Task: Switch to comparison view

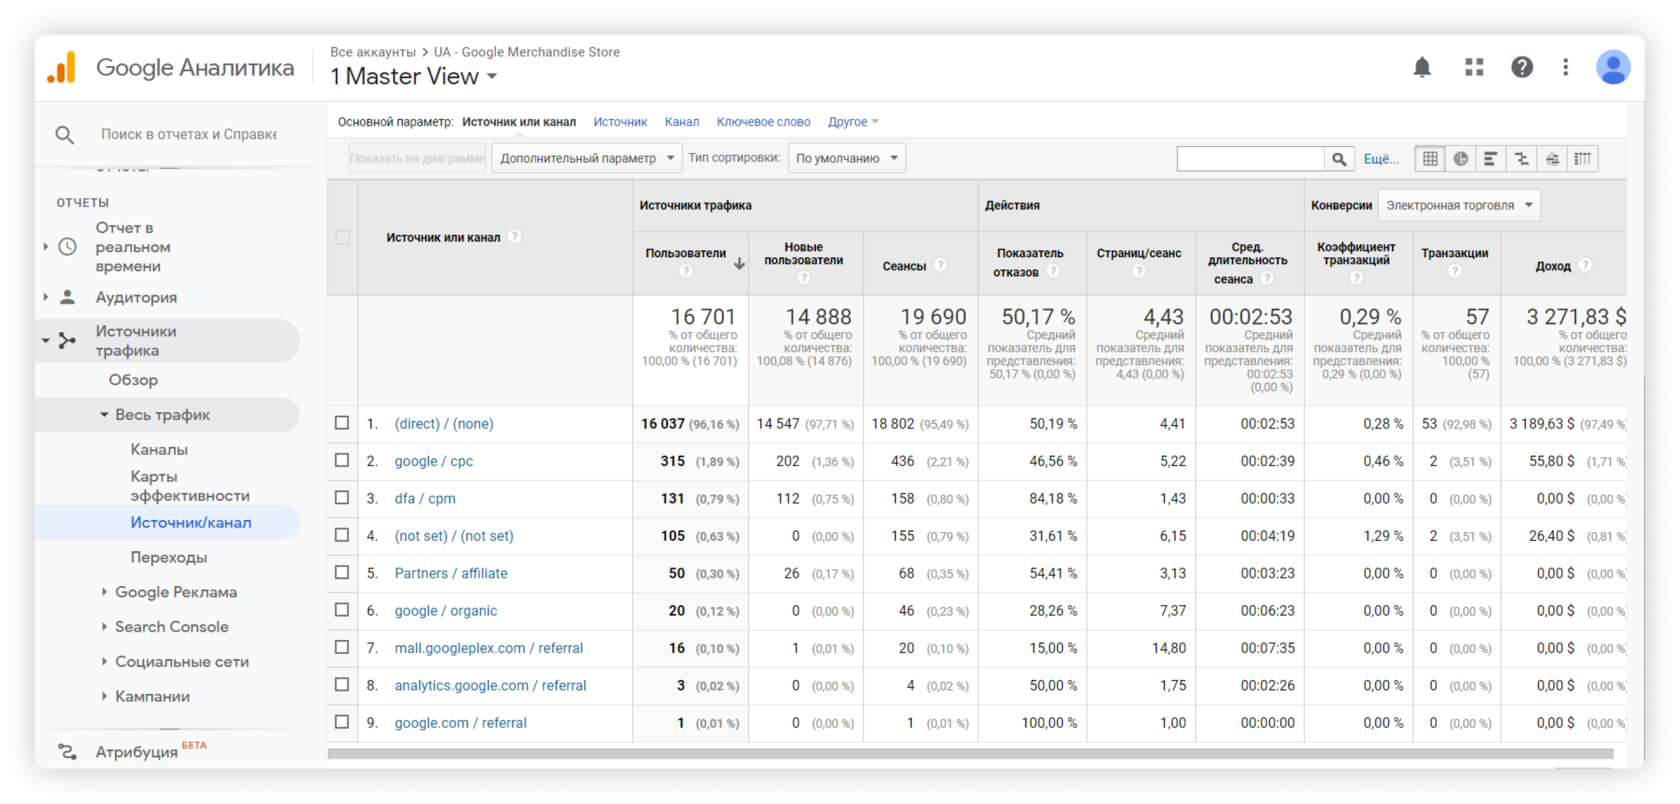Action: point(1522,159)
